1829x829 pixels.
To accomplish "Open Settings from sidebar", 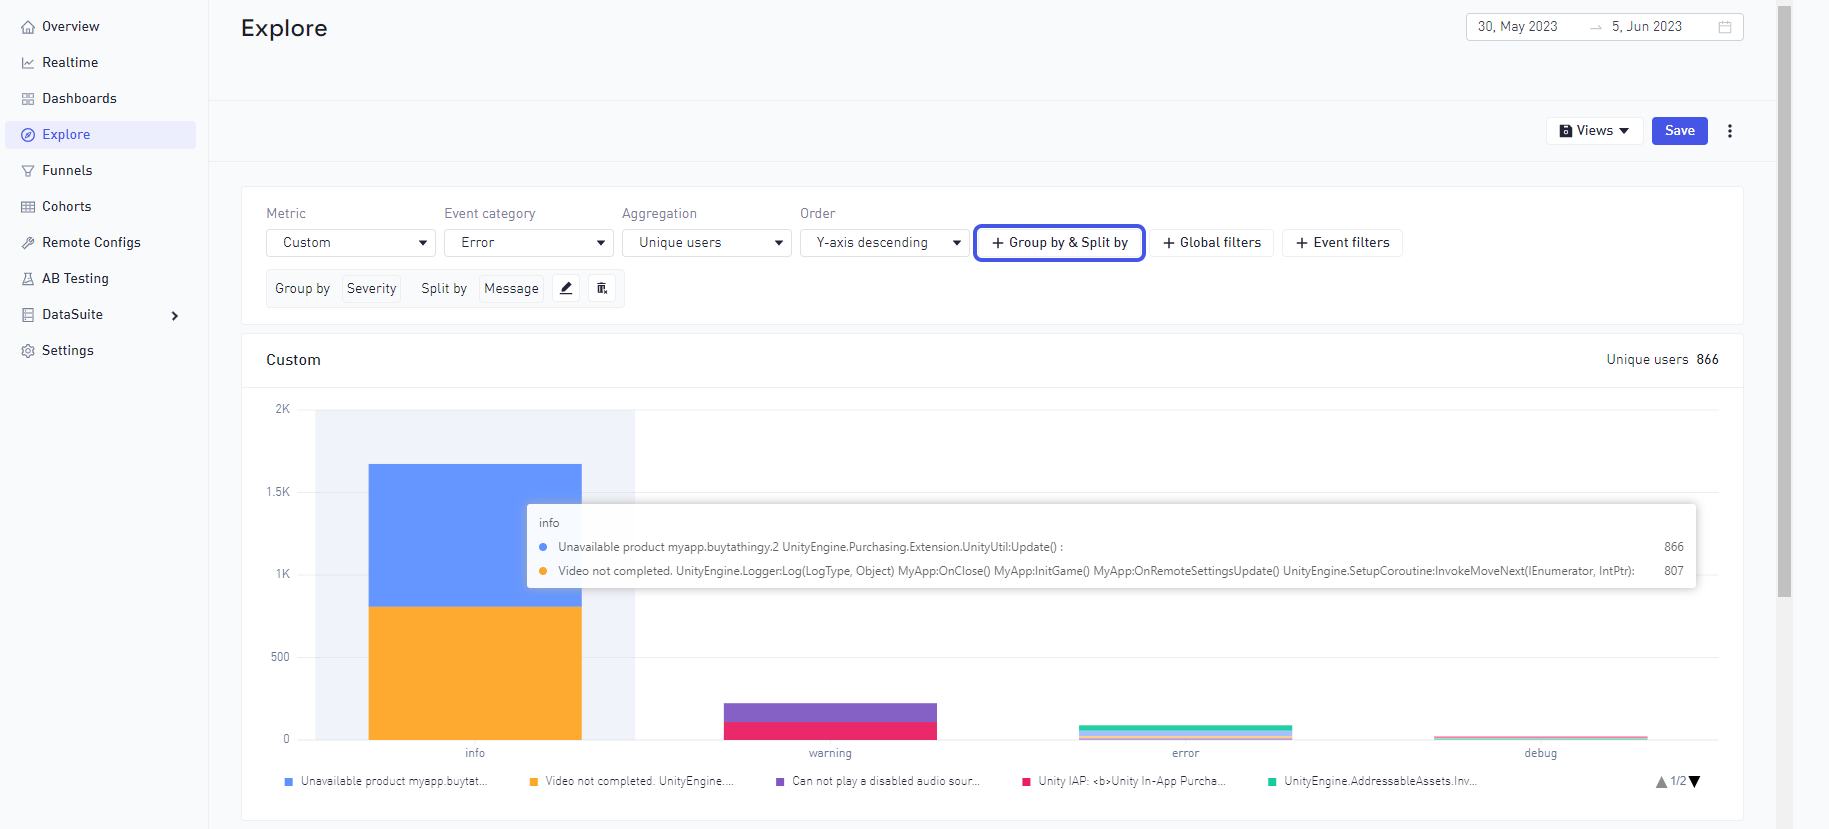I will [68, 351].
